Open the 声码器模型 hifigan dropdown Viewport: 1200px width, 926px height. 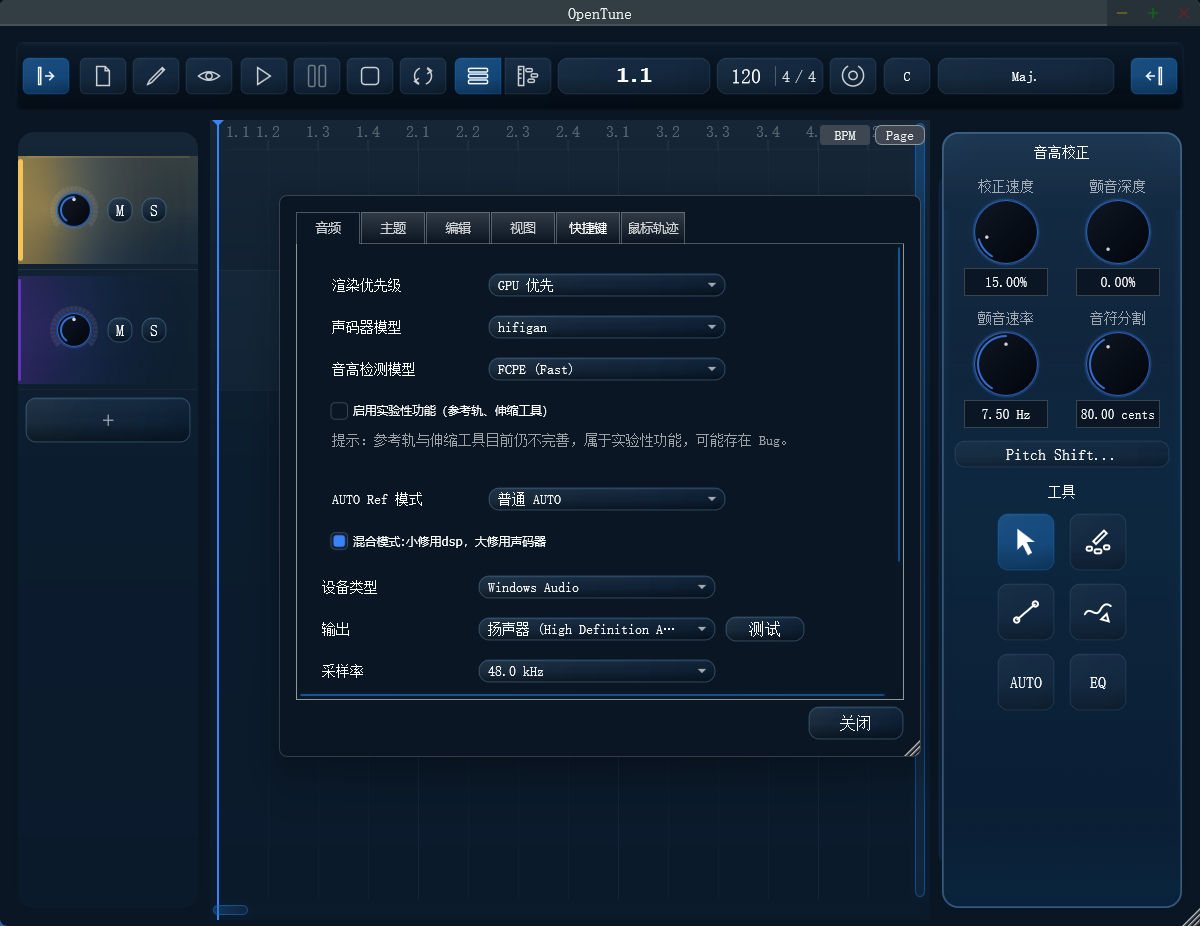(x=607, y=327)
